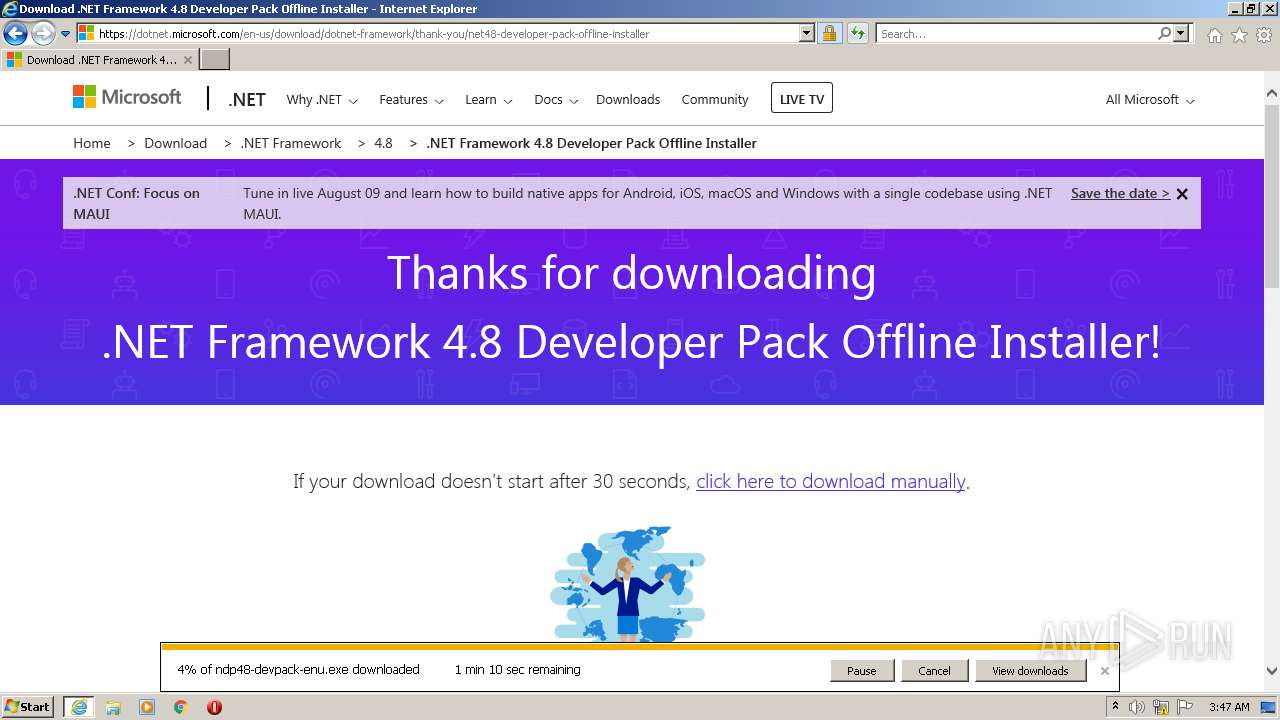Click the .NET brand link
The width and height of the screenshot is (1280, 720).
247,99
